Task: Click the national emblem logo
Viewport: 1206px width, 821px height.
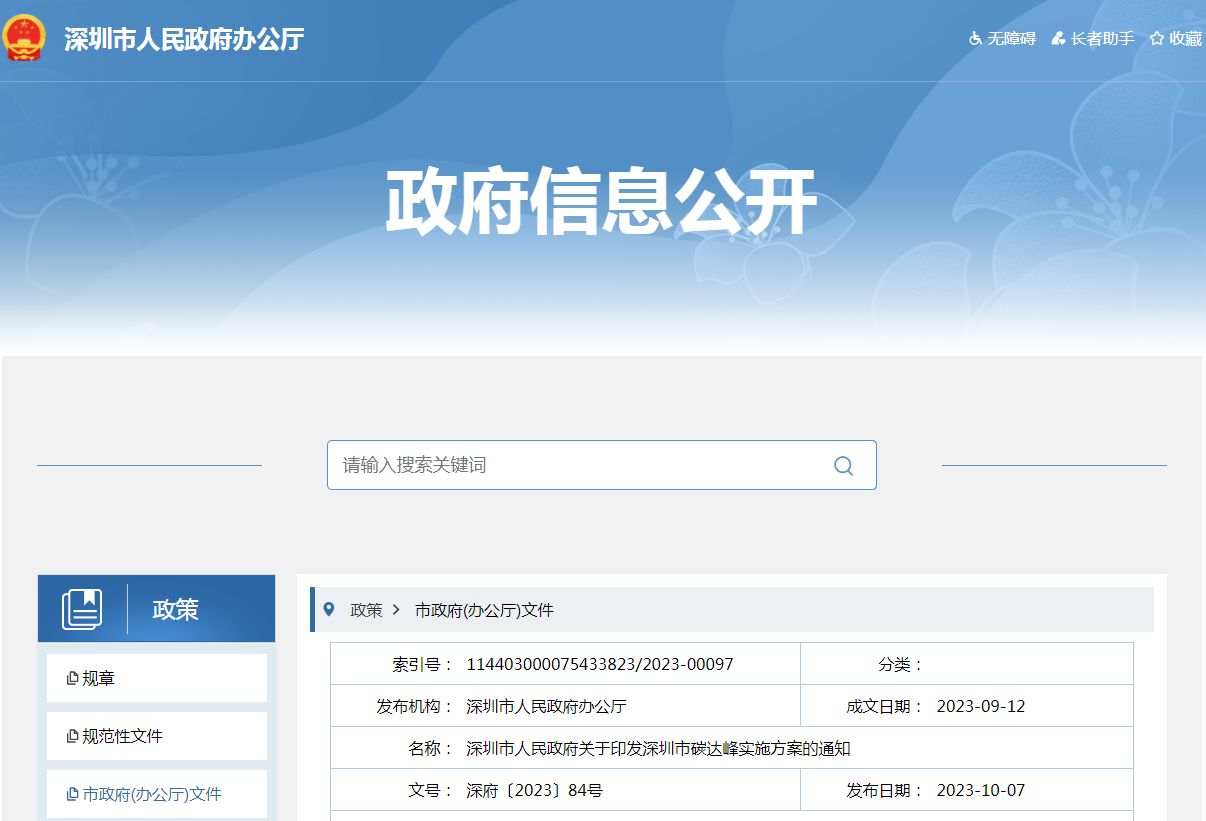Action: click(25, 38)
